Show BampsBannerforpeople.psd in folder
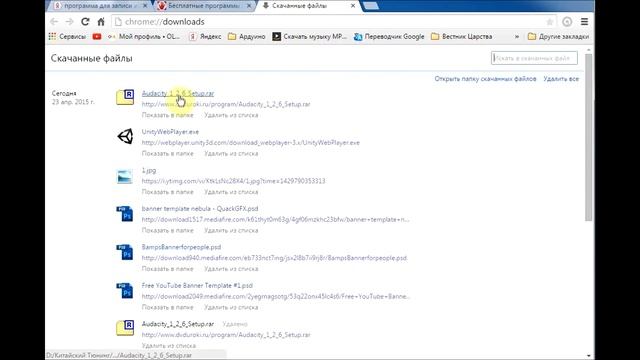 click(167, 269)
